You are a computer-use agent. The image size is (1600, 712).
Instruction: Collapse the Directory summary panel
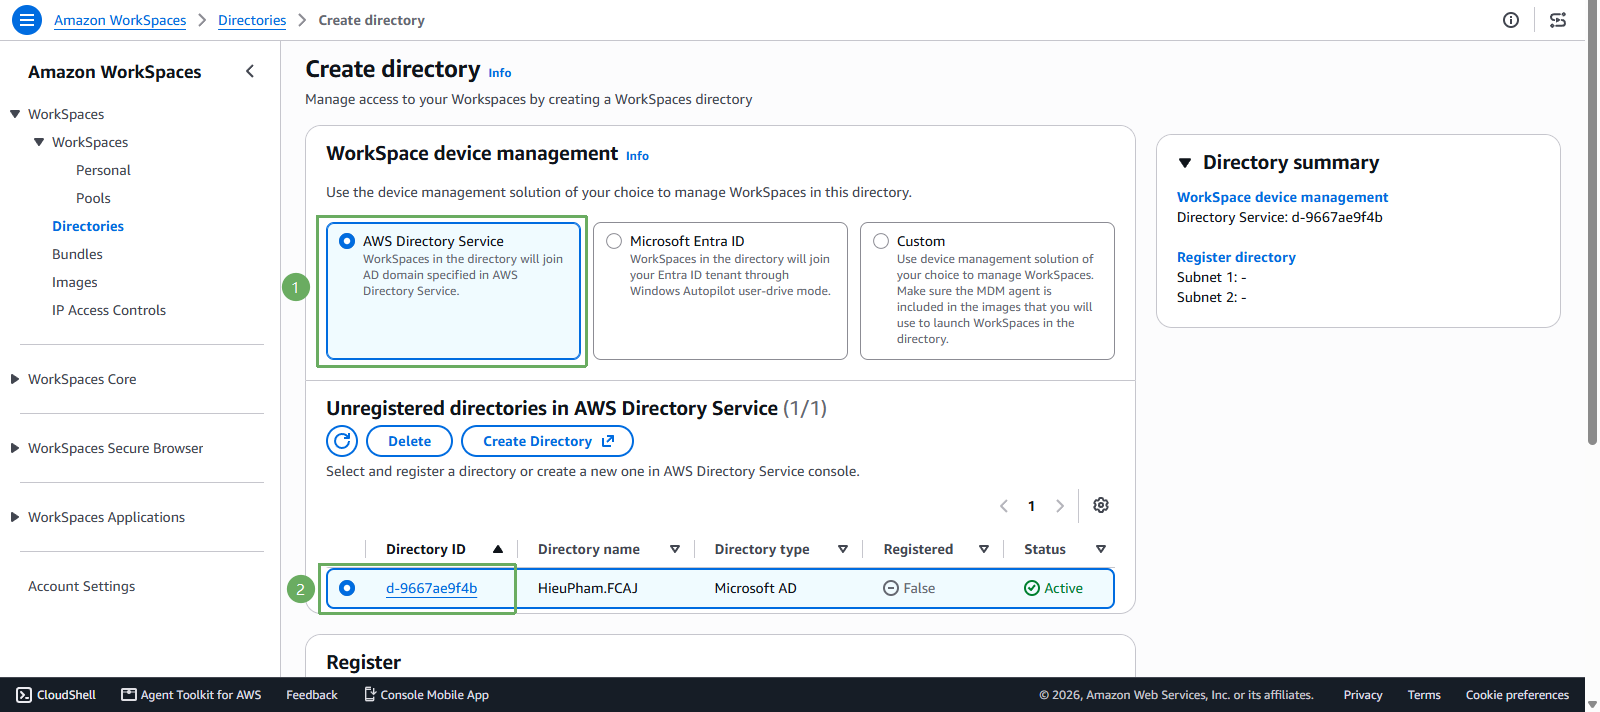click(x=1185, y=163)
